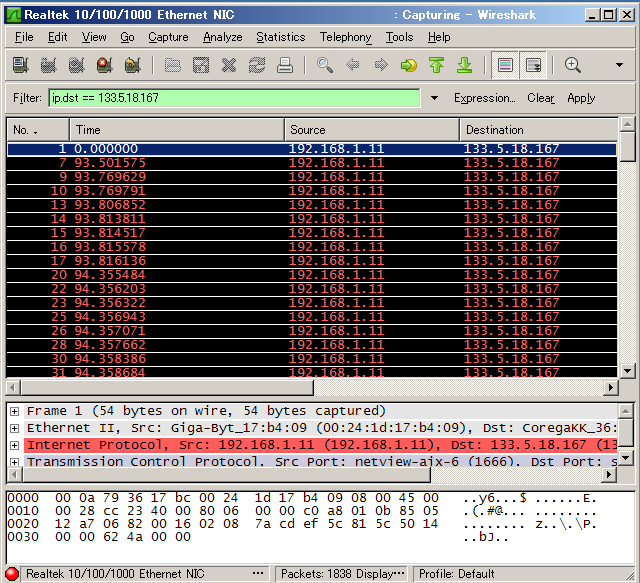Clear the display filter
The width and height of the screenshot is (640, 583).
[x=541, y=98]
